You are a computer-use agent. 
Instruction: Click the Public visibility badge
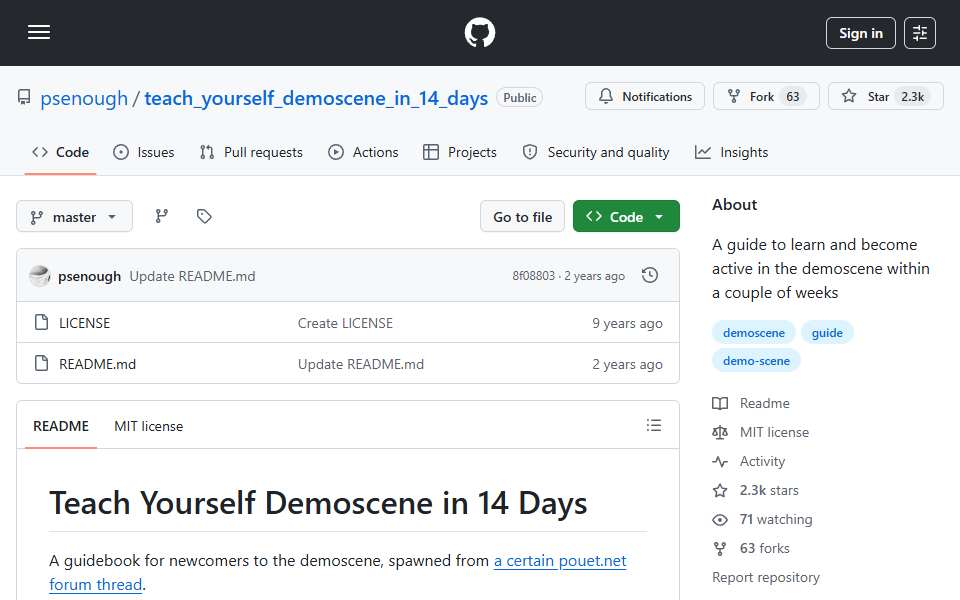click(x=519, y=97)
